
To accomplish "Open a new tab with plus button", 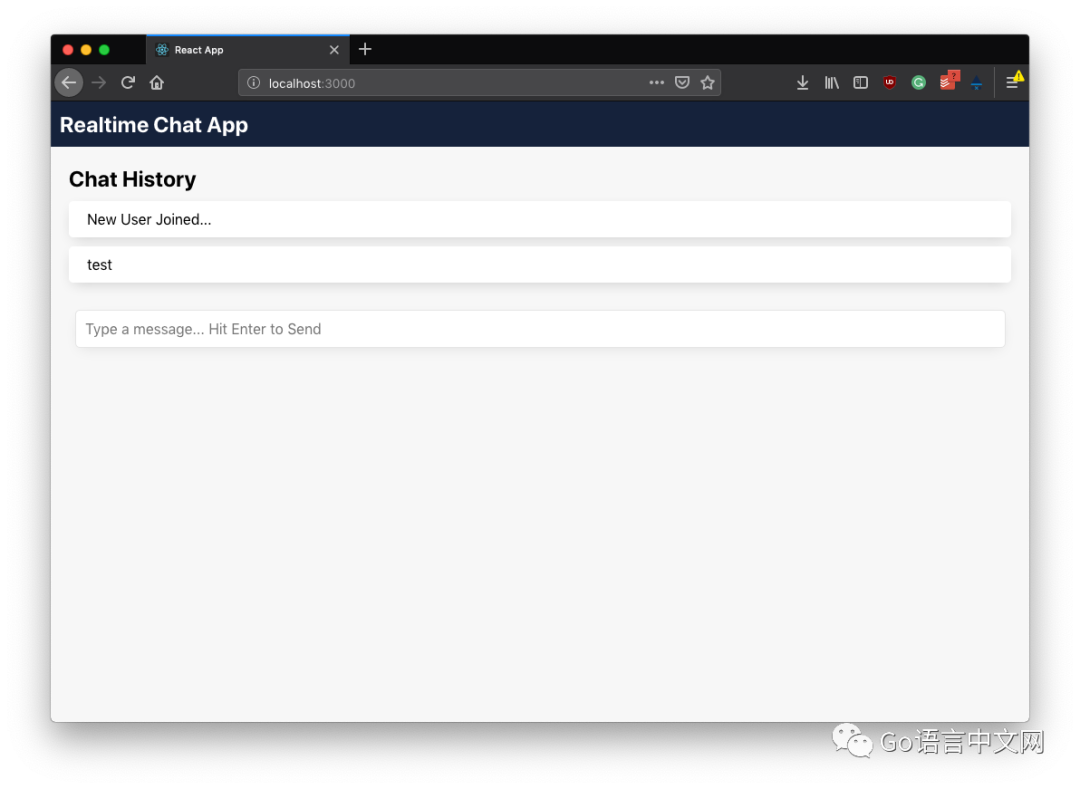I will pos(365,49).
